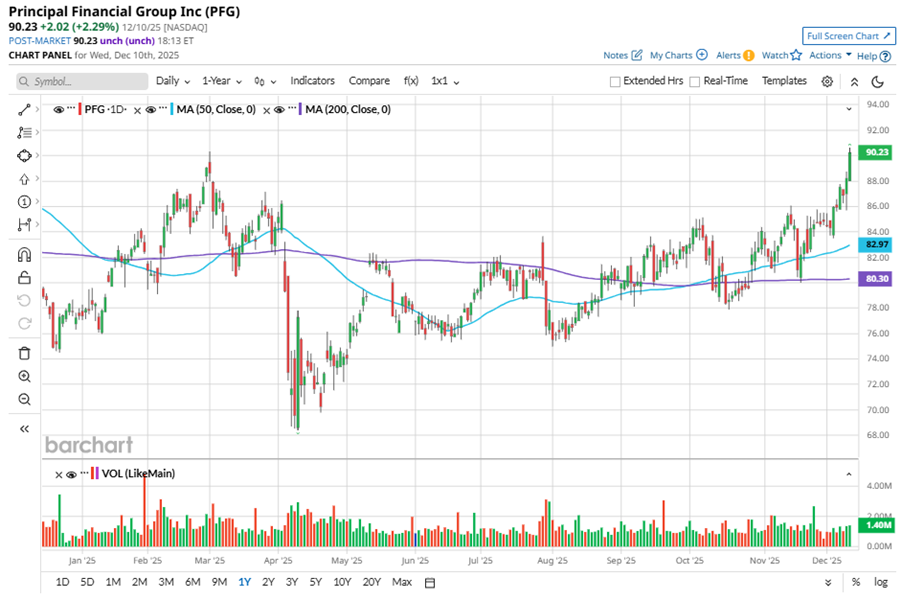Enable the Extended Hrs checkbox
This screenshot has width=902, height=600.
(615, 81)
